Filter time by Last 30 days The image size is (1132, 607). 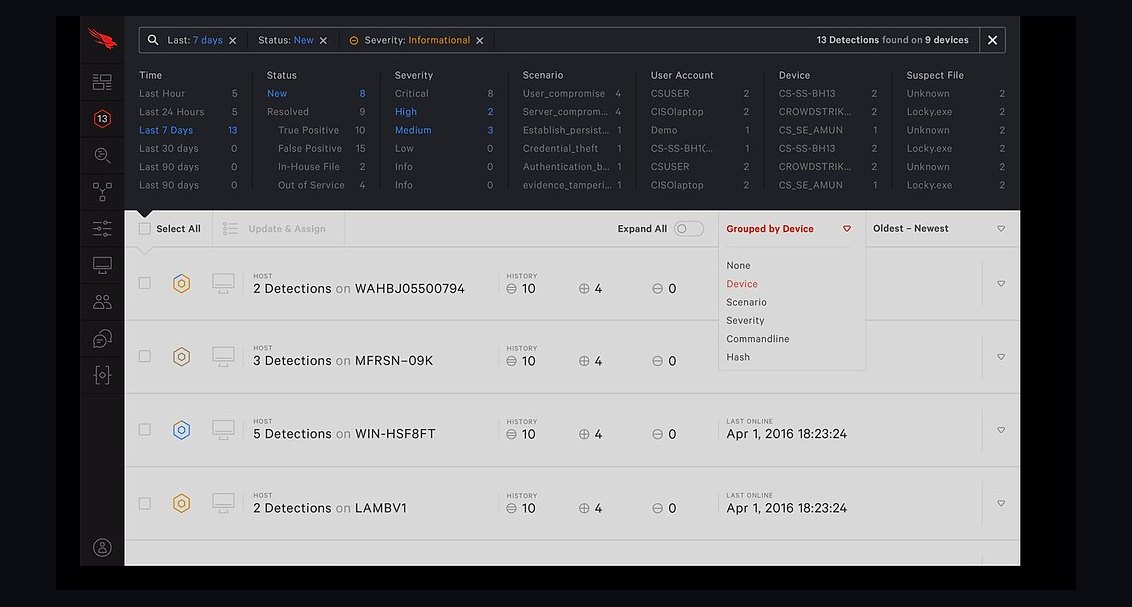pyautogui.click(x=168, y=149)
